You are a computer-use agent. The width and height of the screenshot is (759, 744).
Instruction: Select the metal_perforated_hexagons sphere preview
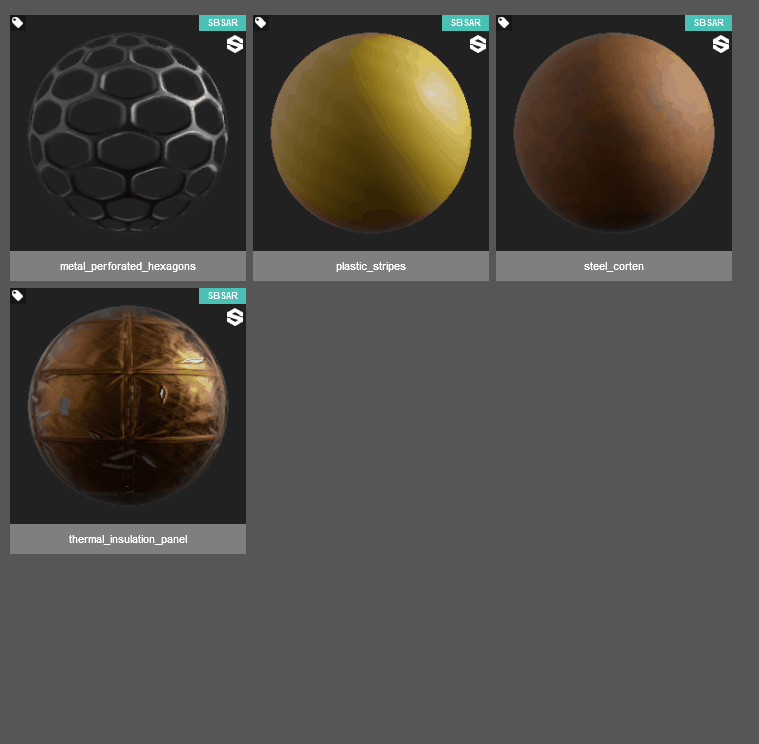point(128,132)
